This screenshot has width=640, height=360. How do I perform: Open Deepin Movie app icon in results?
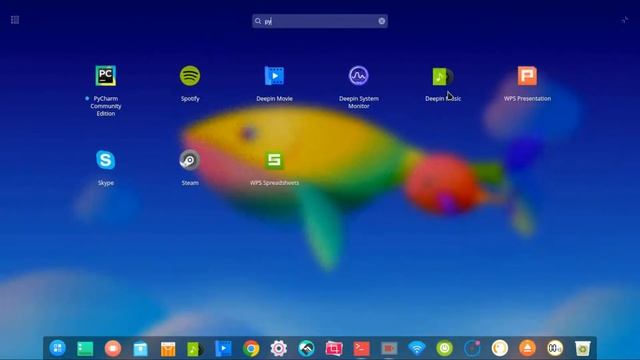pyautogui.click(x=274, y=76)
